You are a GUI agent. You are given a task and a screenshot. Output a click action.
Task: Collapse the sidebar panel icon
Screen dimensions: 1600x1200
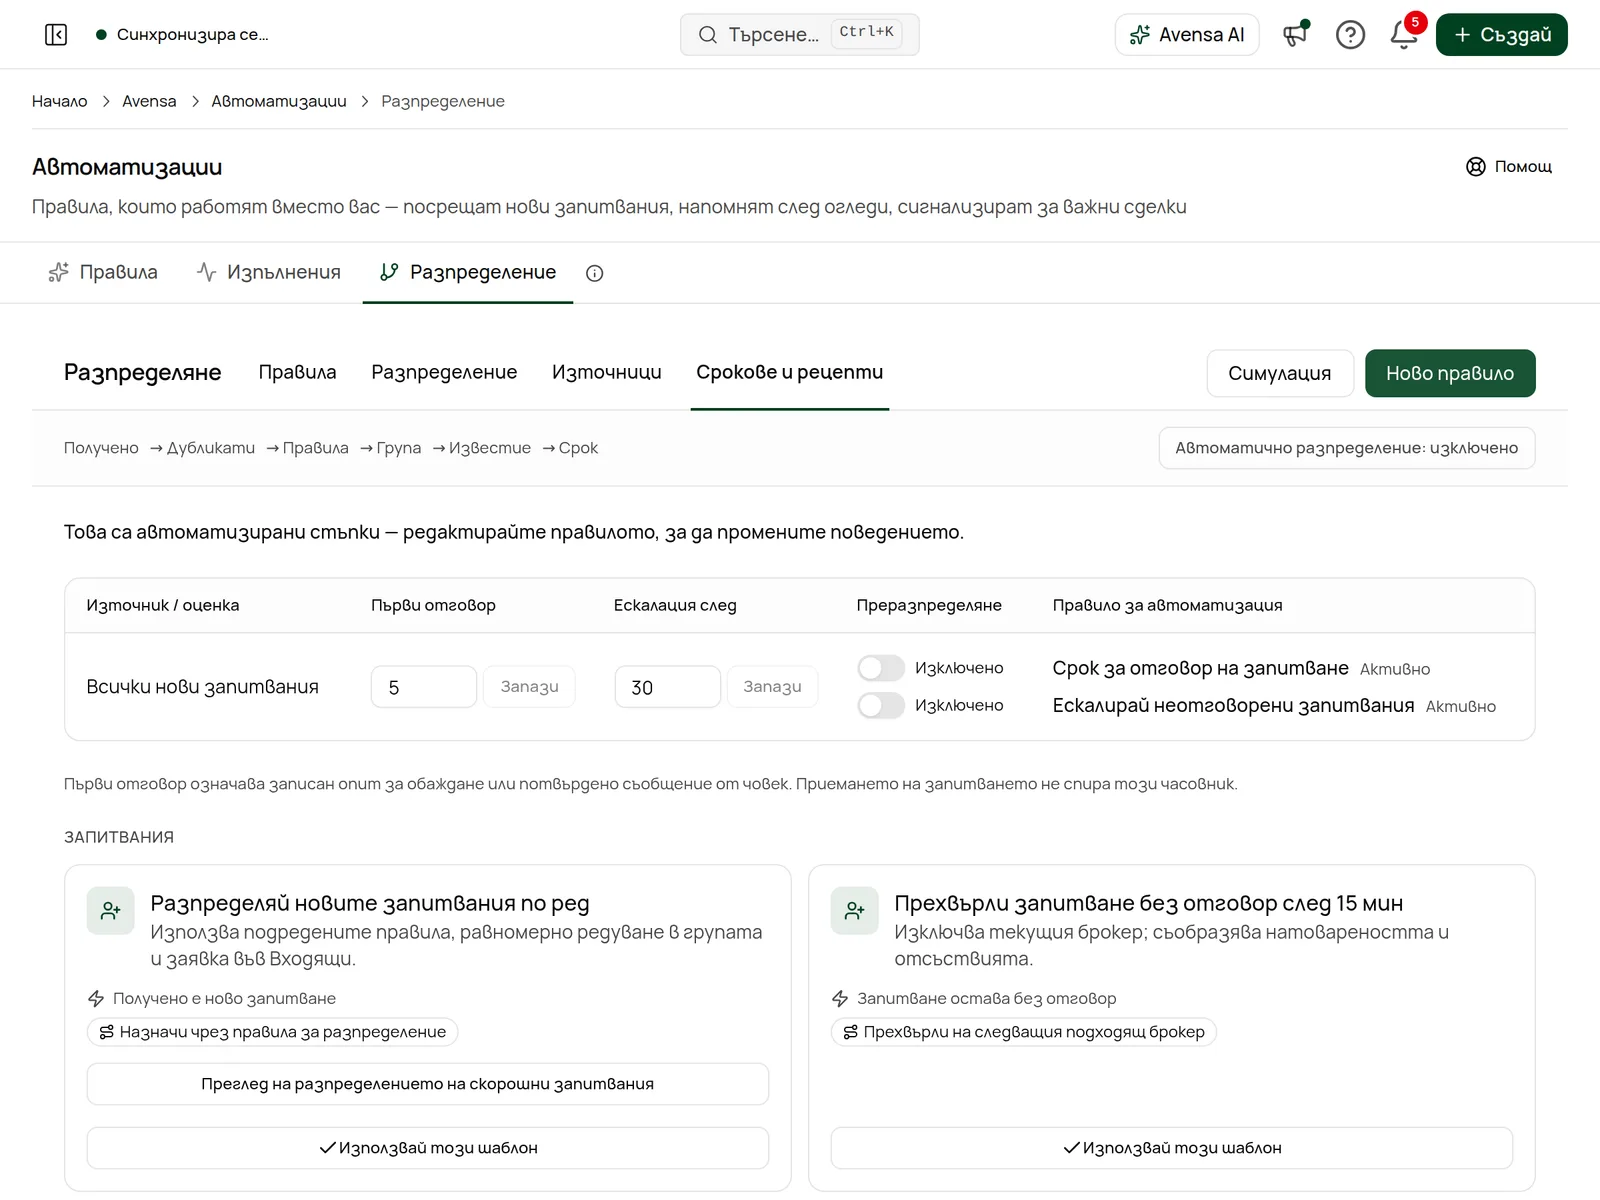coord(56,35)
